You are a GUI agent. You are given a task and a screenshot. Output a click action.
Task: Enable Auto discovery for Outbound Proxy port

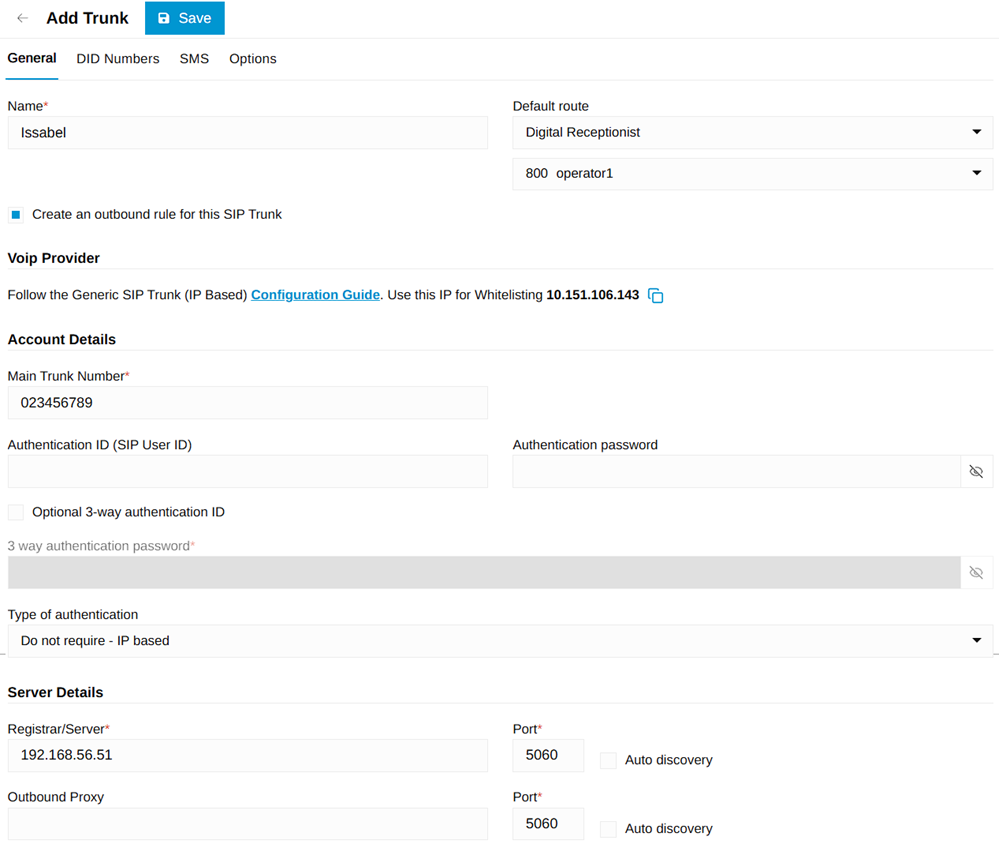tap(608, 829)
